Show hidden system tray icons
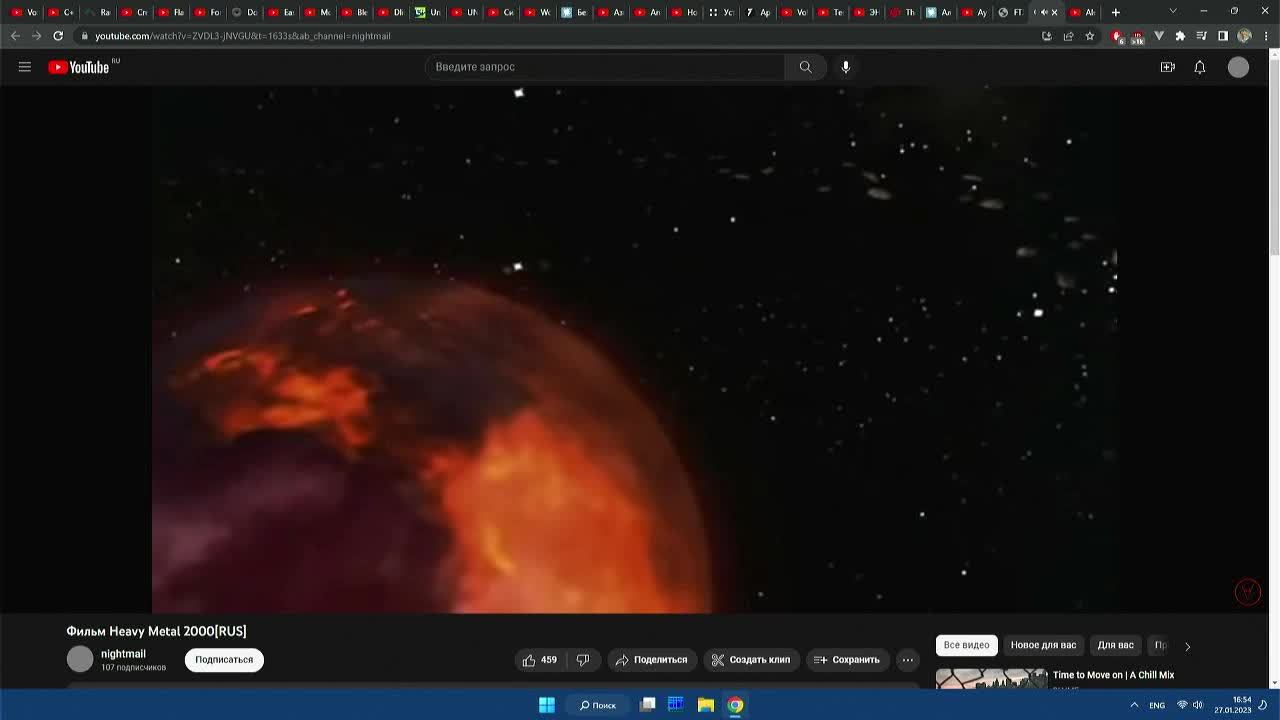This screenshot has width=1280, height=720. pos(1134,705)
